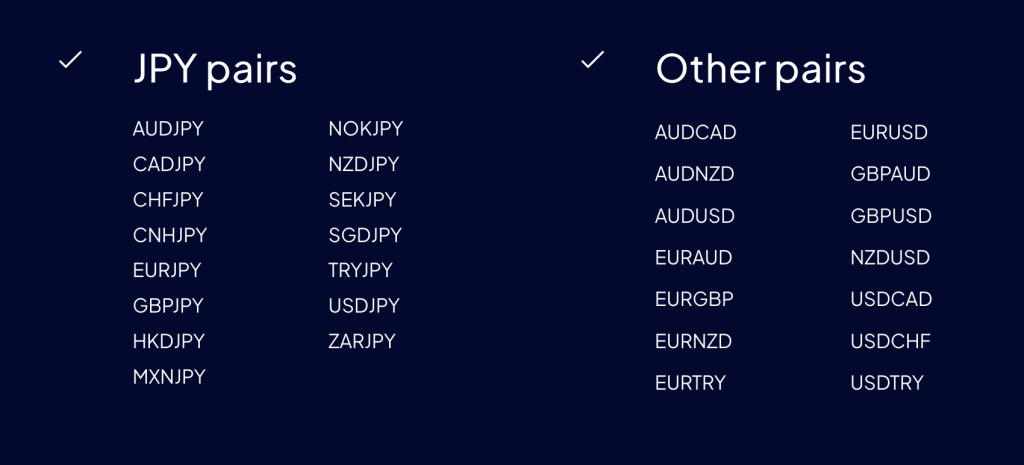The image size is (1024, 465).
Task: Open the ZARJPY pair
Action: (x=362, y=341)
